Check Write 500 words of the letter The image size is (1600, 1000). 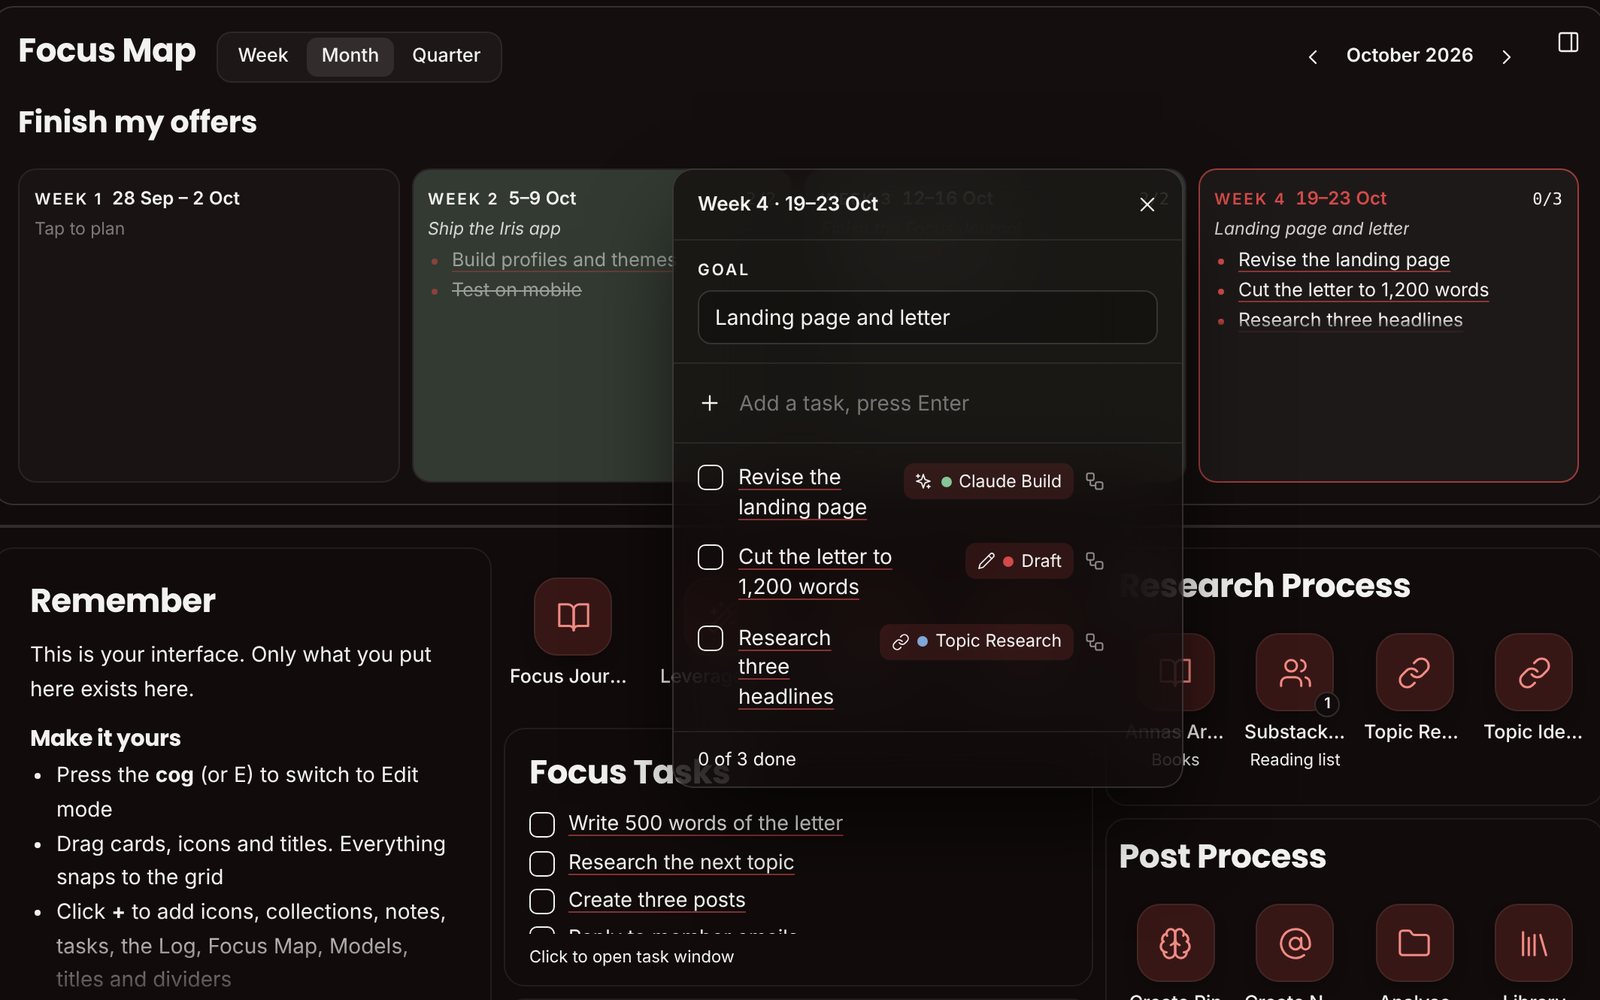542,824
